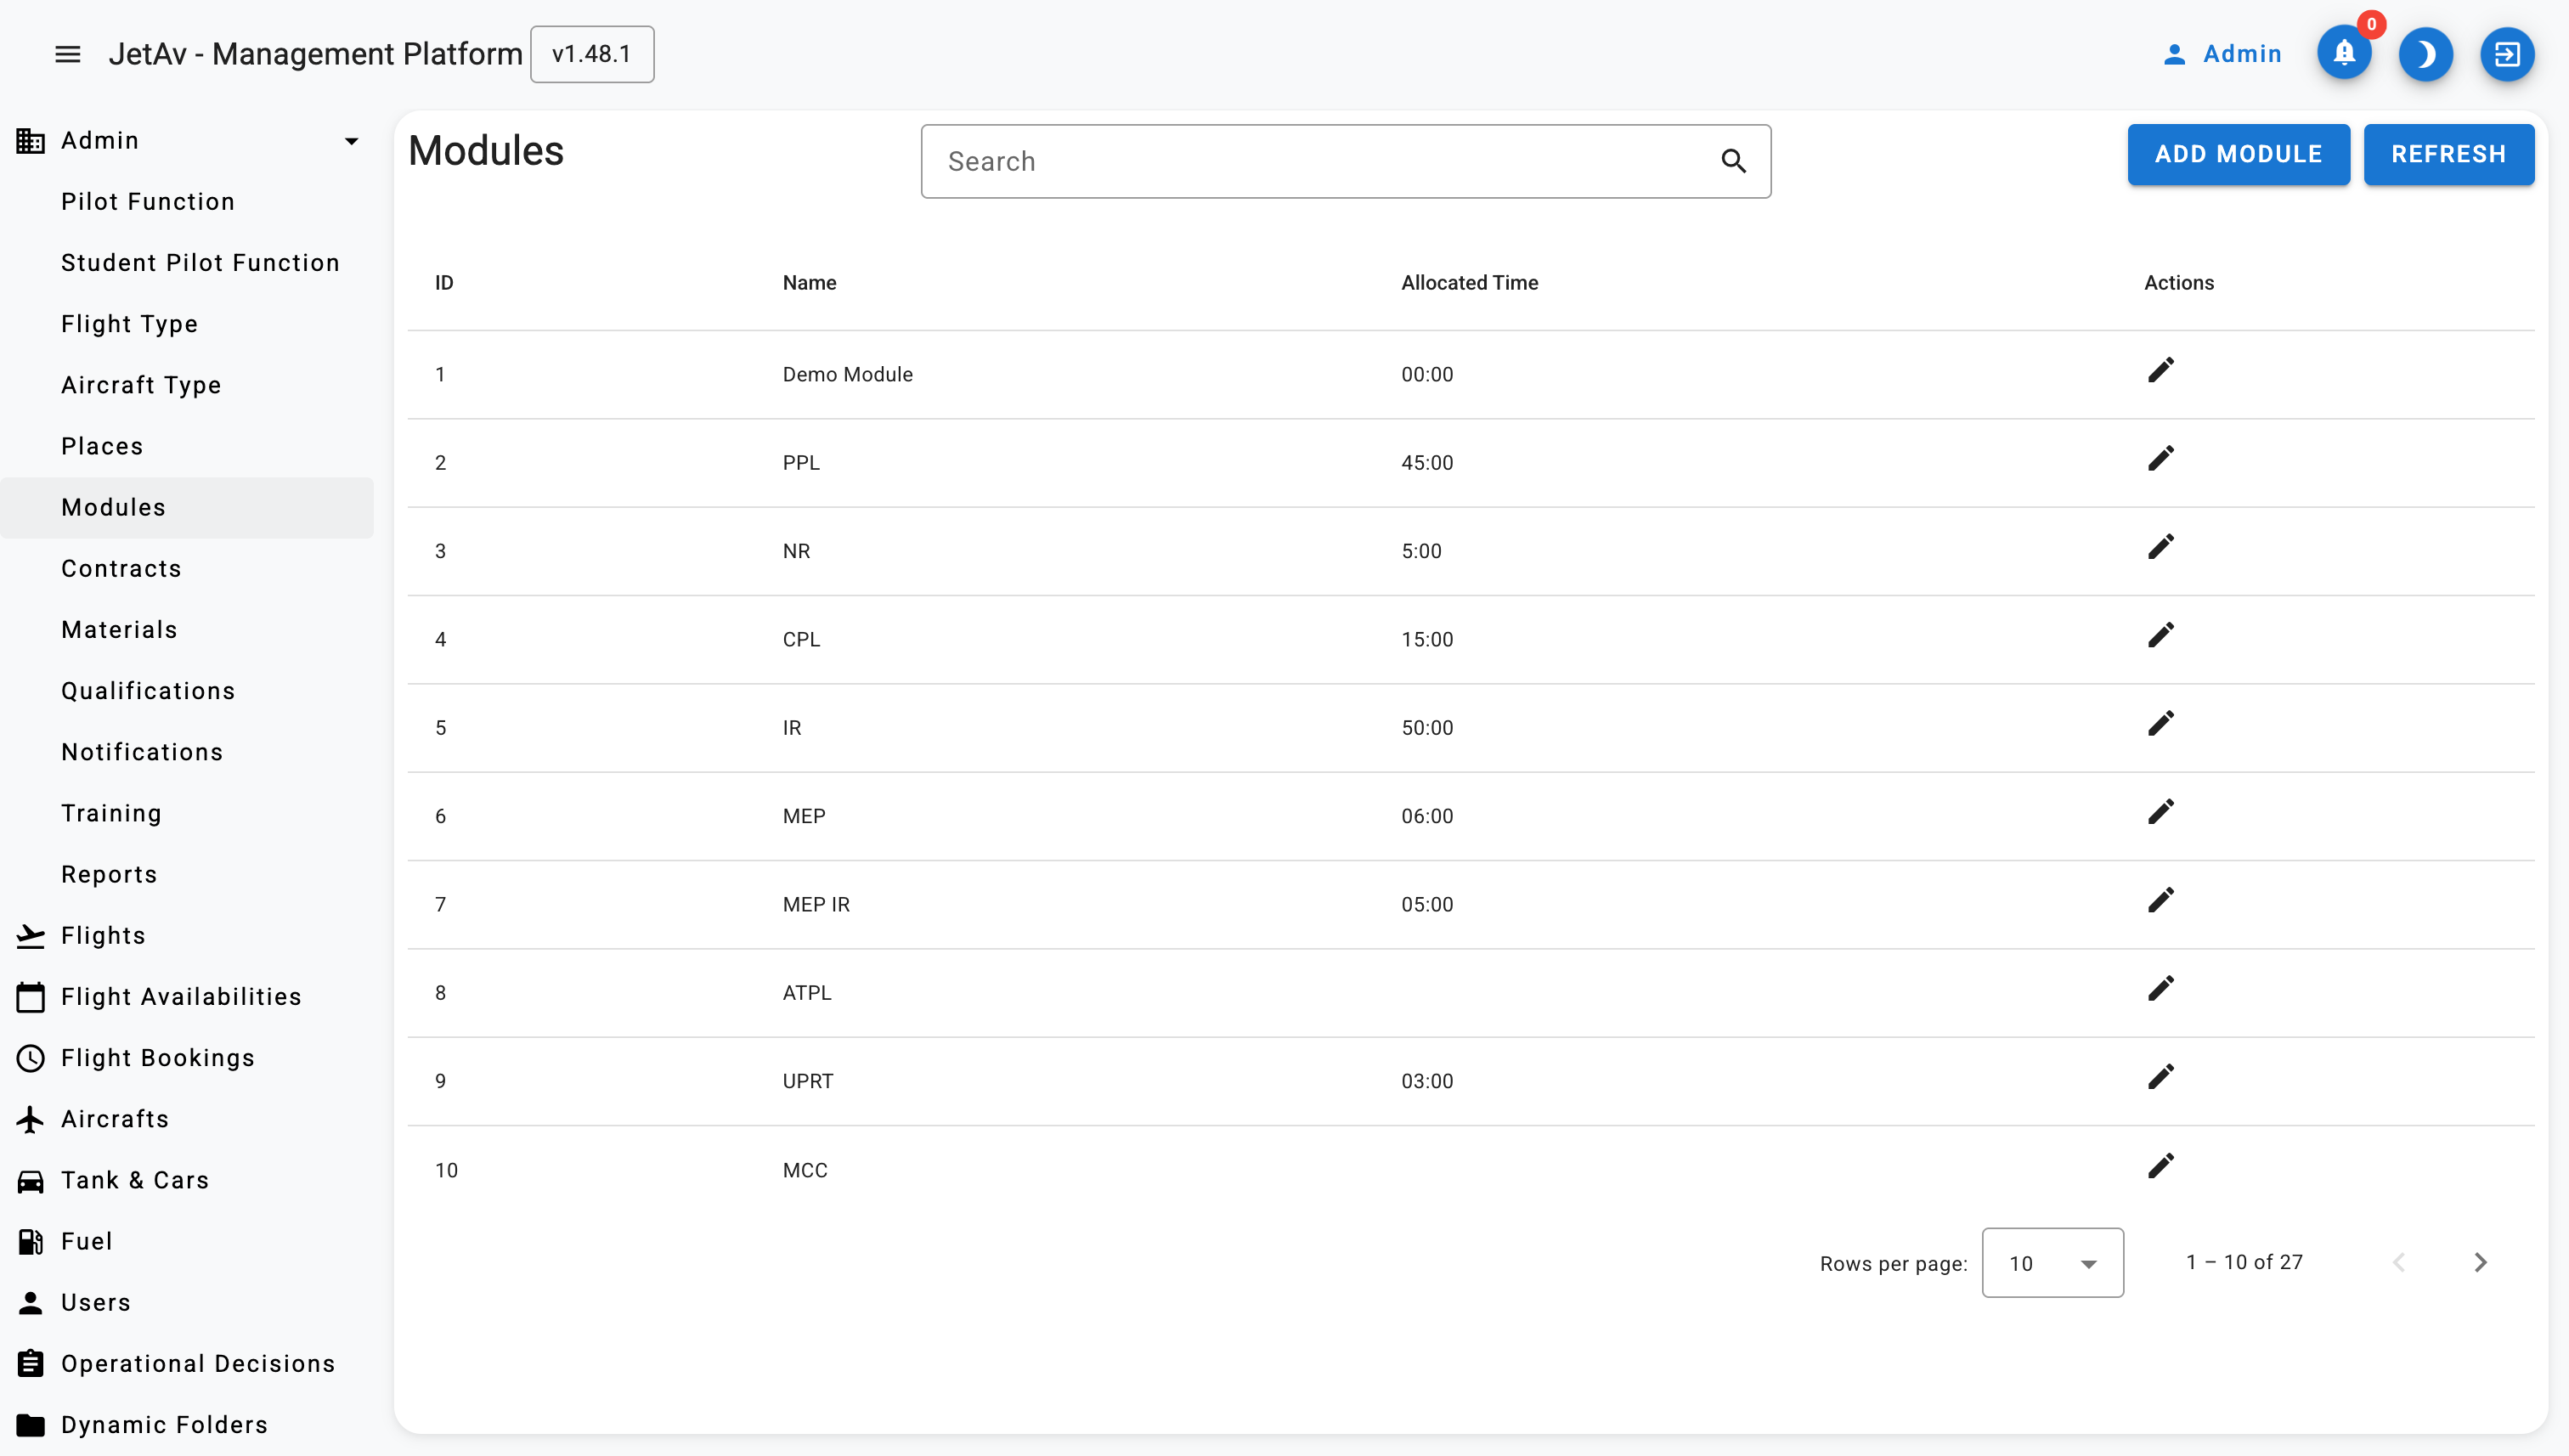
Task: Focus the Search input field
Action: (1320, 161)
